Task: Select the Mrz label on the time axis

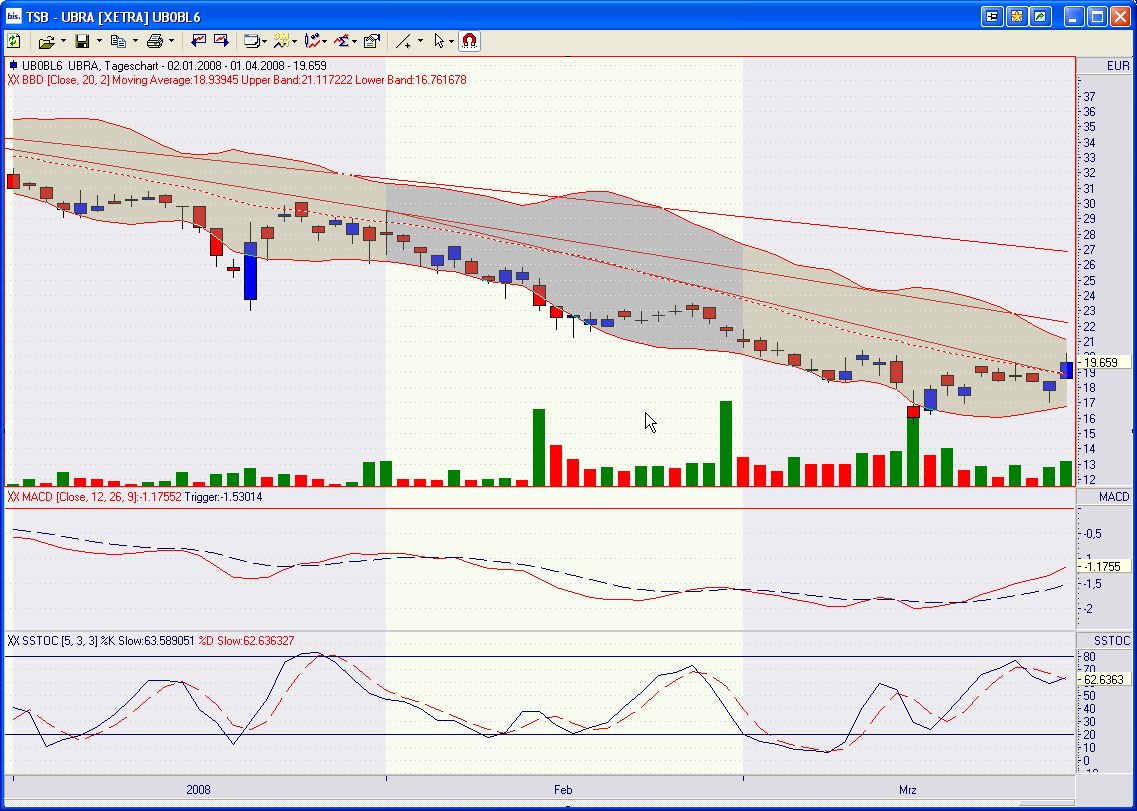Action: [907, 789]
